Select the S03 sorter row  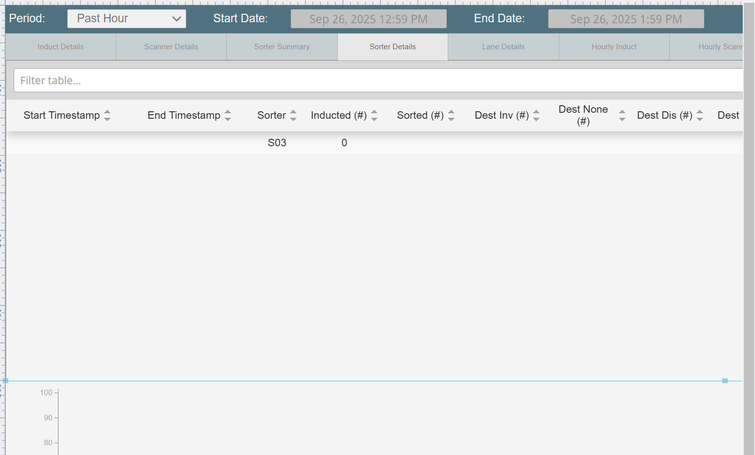277,143
